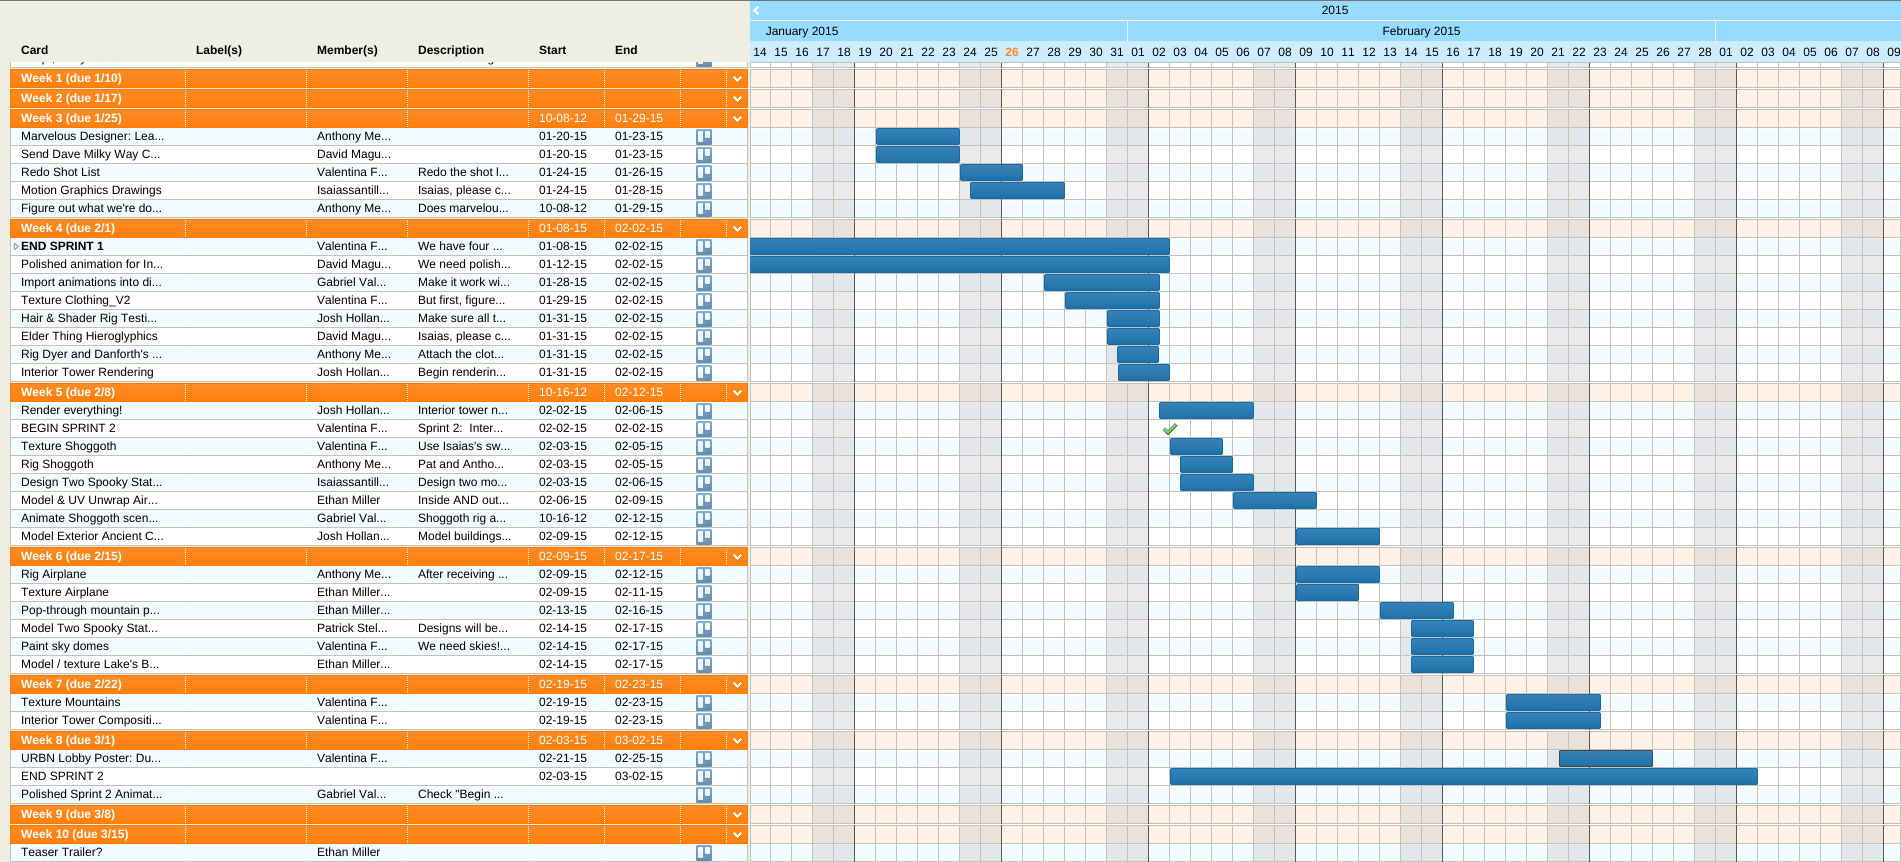This screenshot has height=862, width=1901.
Task: Toggle the Week 9 (due 3/8) chevron
Action: [738, 815]
